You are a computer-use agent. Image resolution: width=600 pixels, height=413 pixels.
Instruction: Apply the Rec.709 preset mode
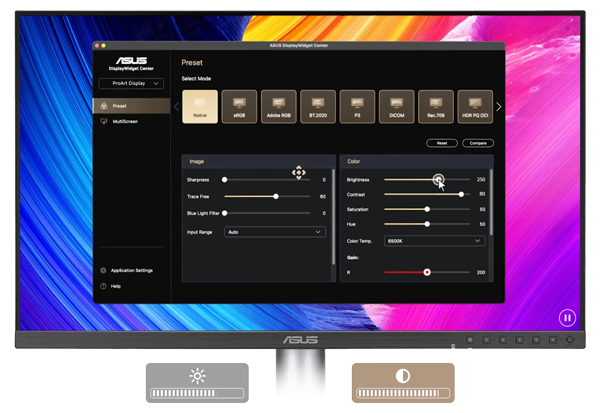click(436, 107)
